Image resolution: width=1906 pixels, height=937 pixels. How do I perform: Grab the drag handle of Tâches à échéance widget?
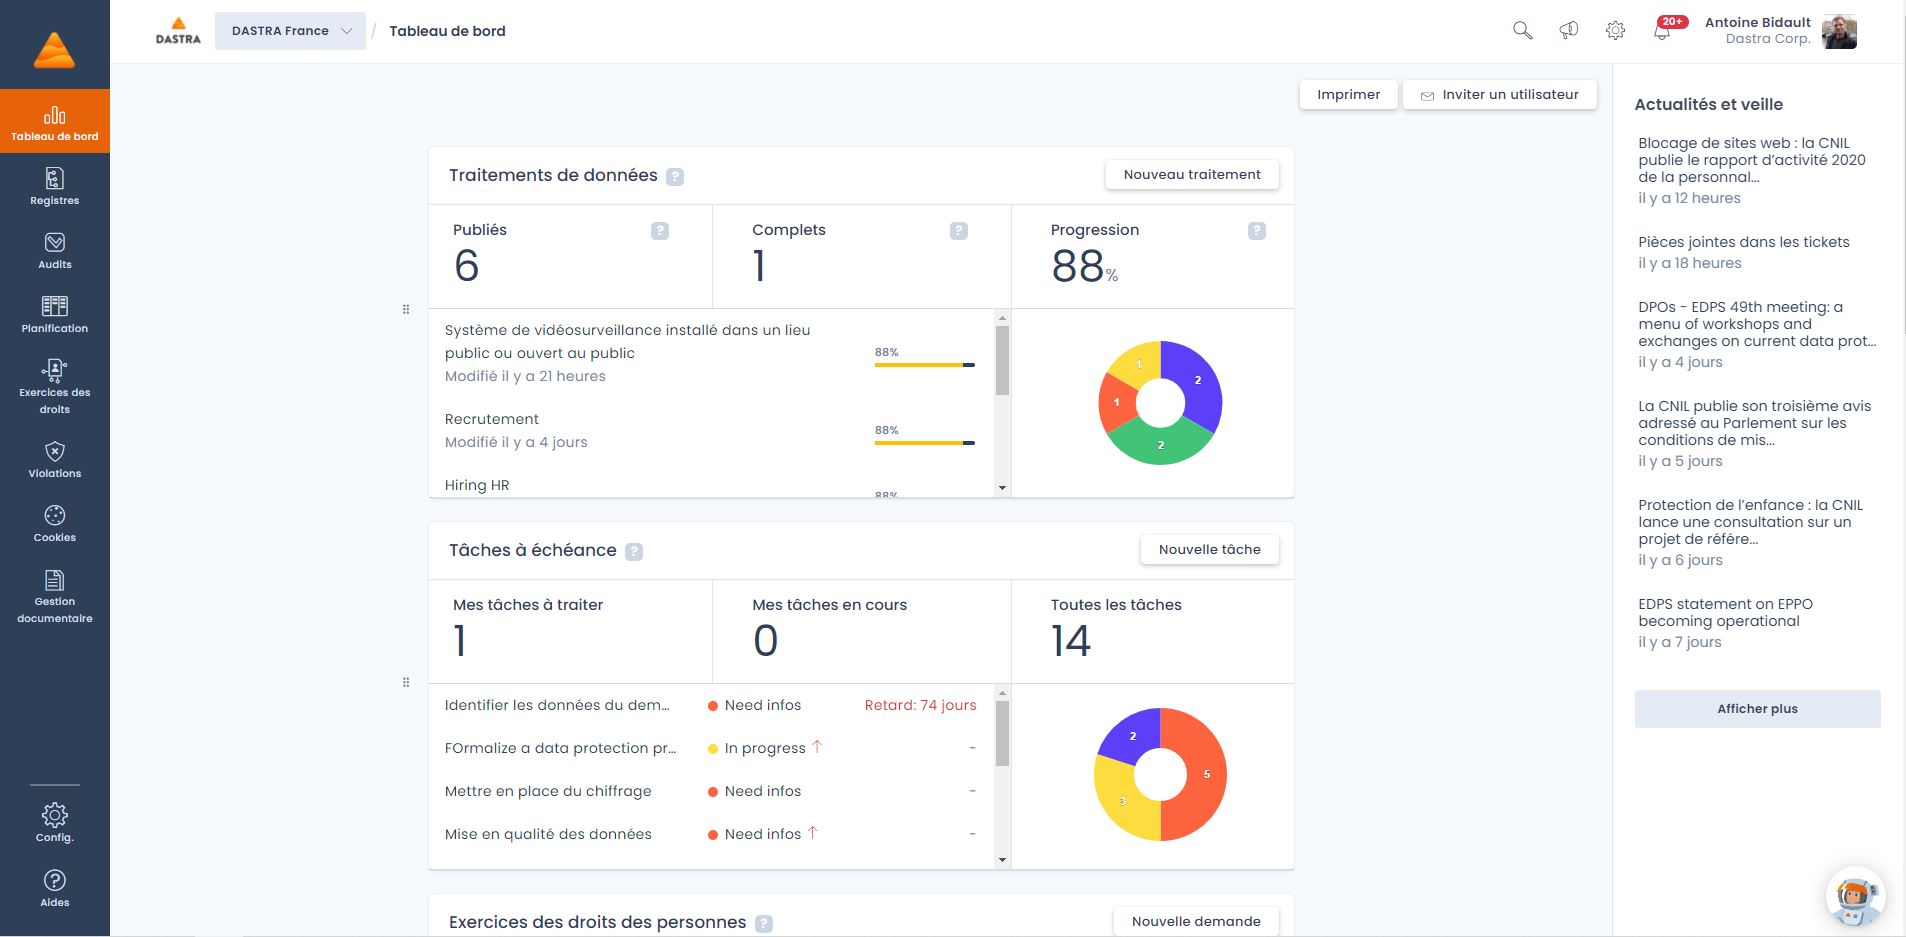pyautogui.click(x=406, y=683)
